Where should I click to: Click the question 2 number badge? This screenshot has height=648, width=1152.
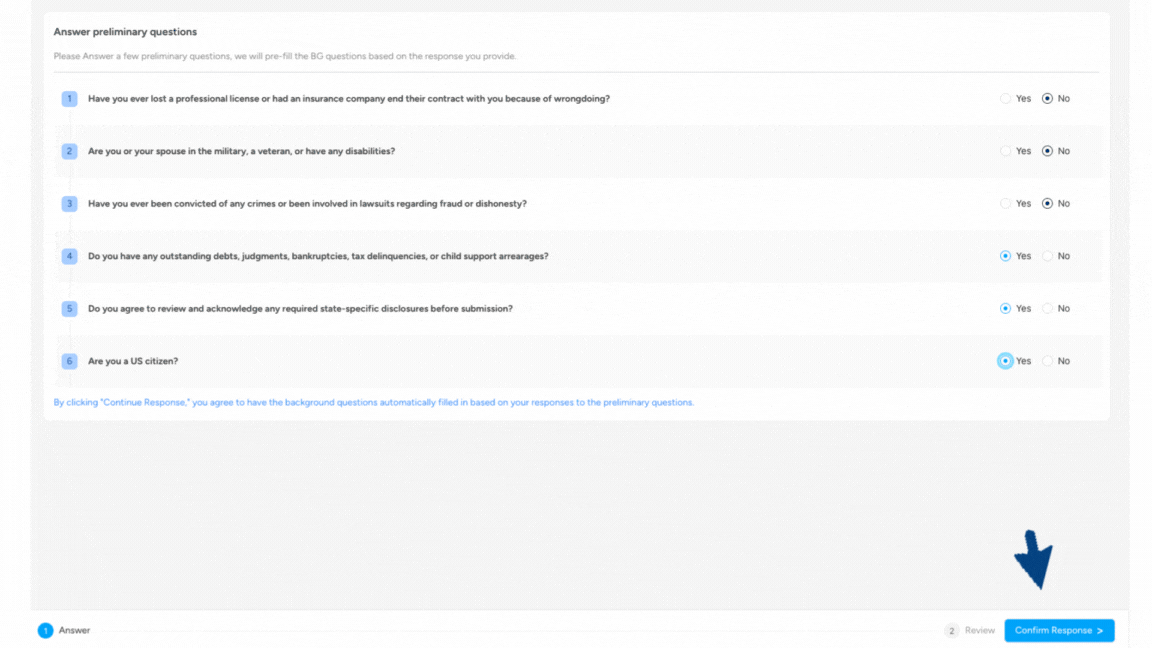69,151
